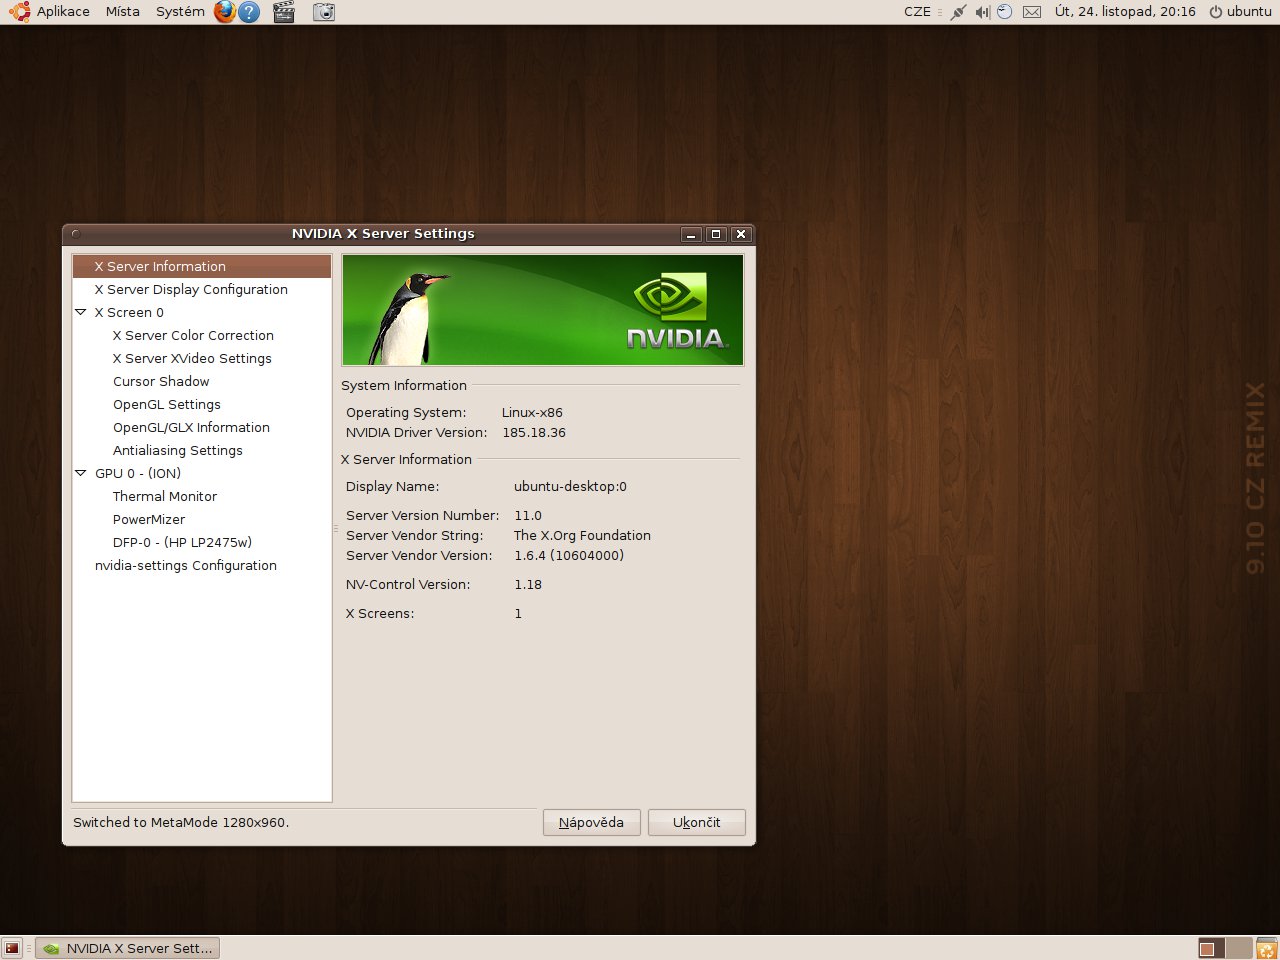The width and height of the screenshot is (1280, 960).
Task: Close the NVIDIA X Server Settings window
Action: click(x=741, y=234)
